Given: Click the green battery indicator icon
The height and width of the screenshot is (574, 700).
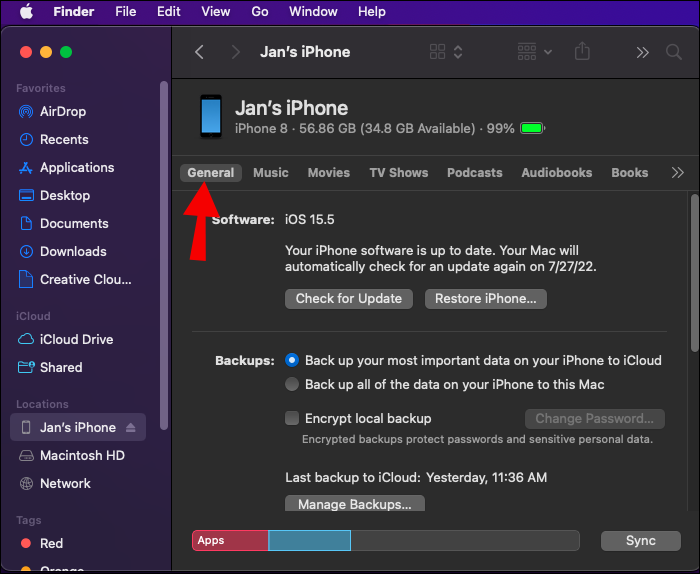Looking at the screenshot, I should pyautogui.click(x=532, y=129).
